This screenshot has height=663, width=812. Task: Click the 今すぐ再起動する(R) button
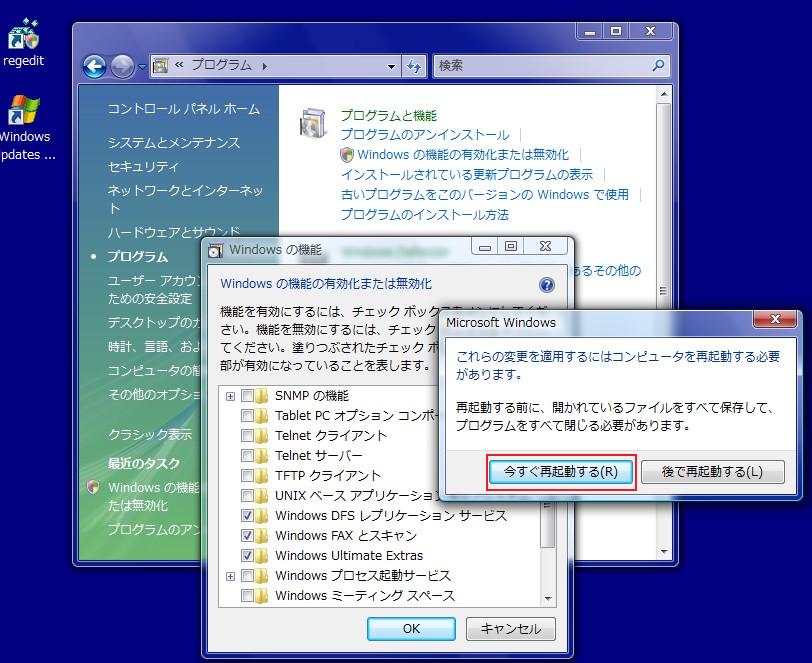pyautogui.click(x=560, y=472)
